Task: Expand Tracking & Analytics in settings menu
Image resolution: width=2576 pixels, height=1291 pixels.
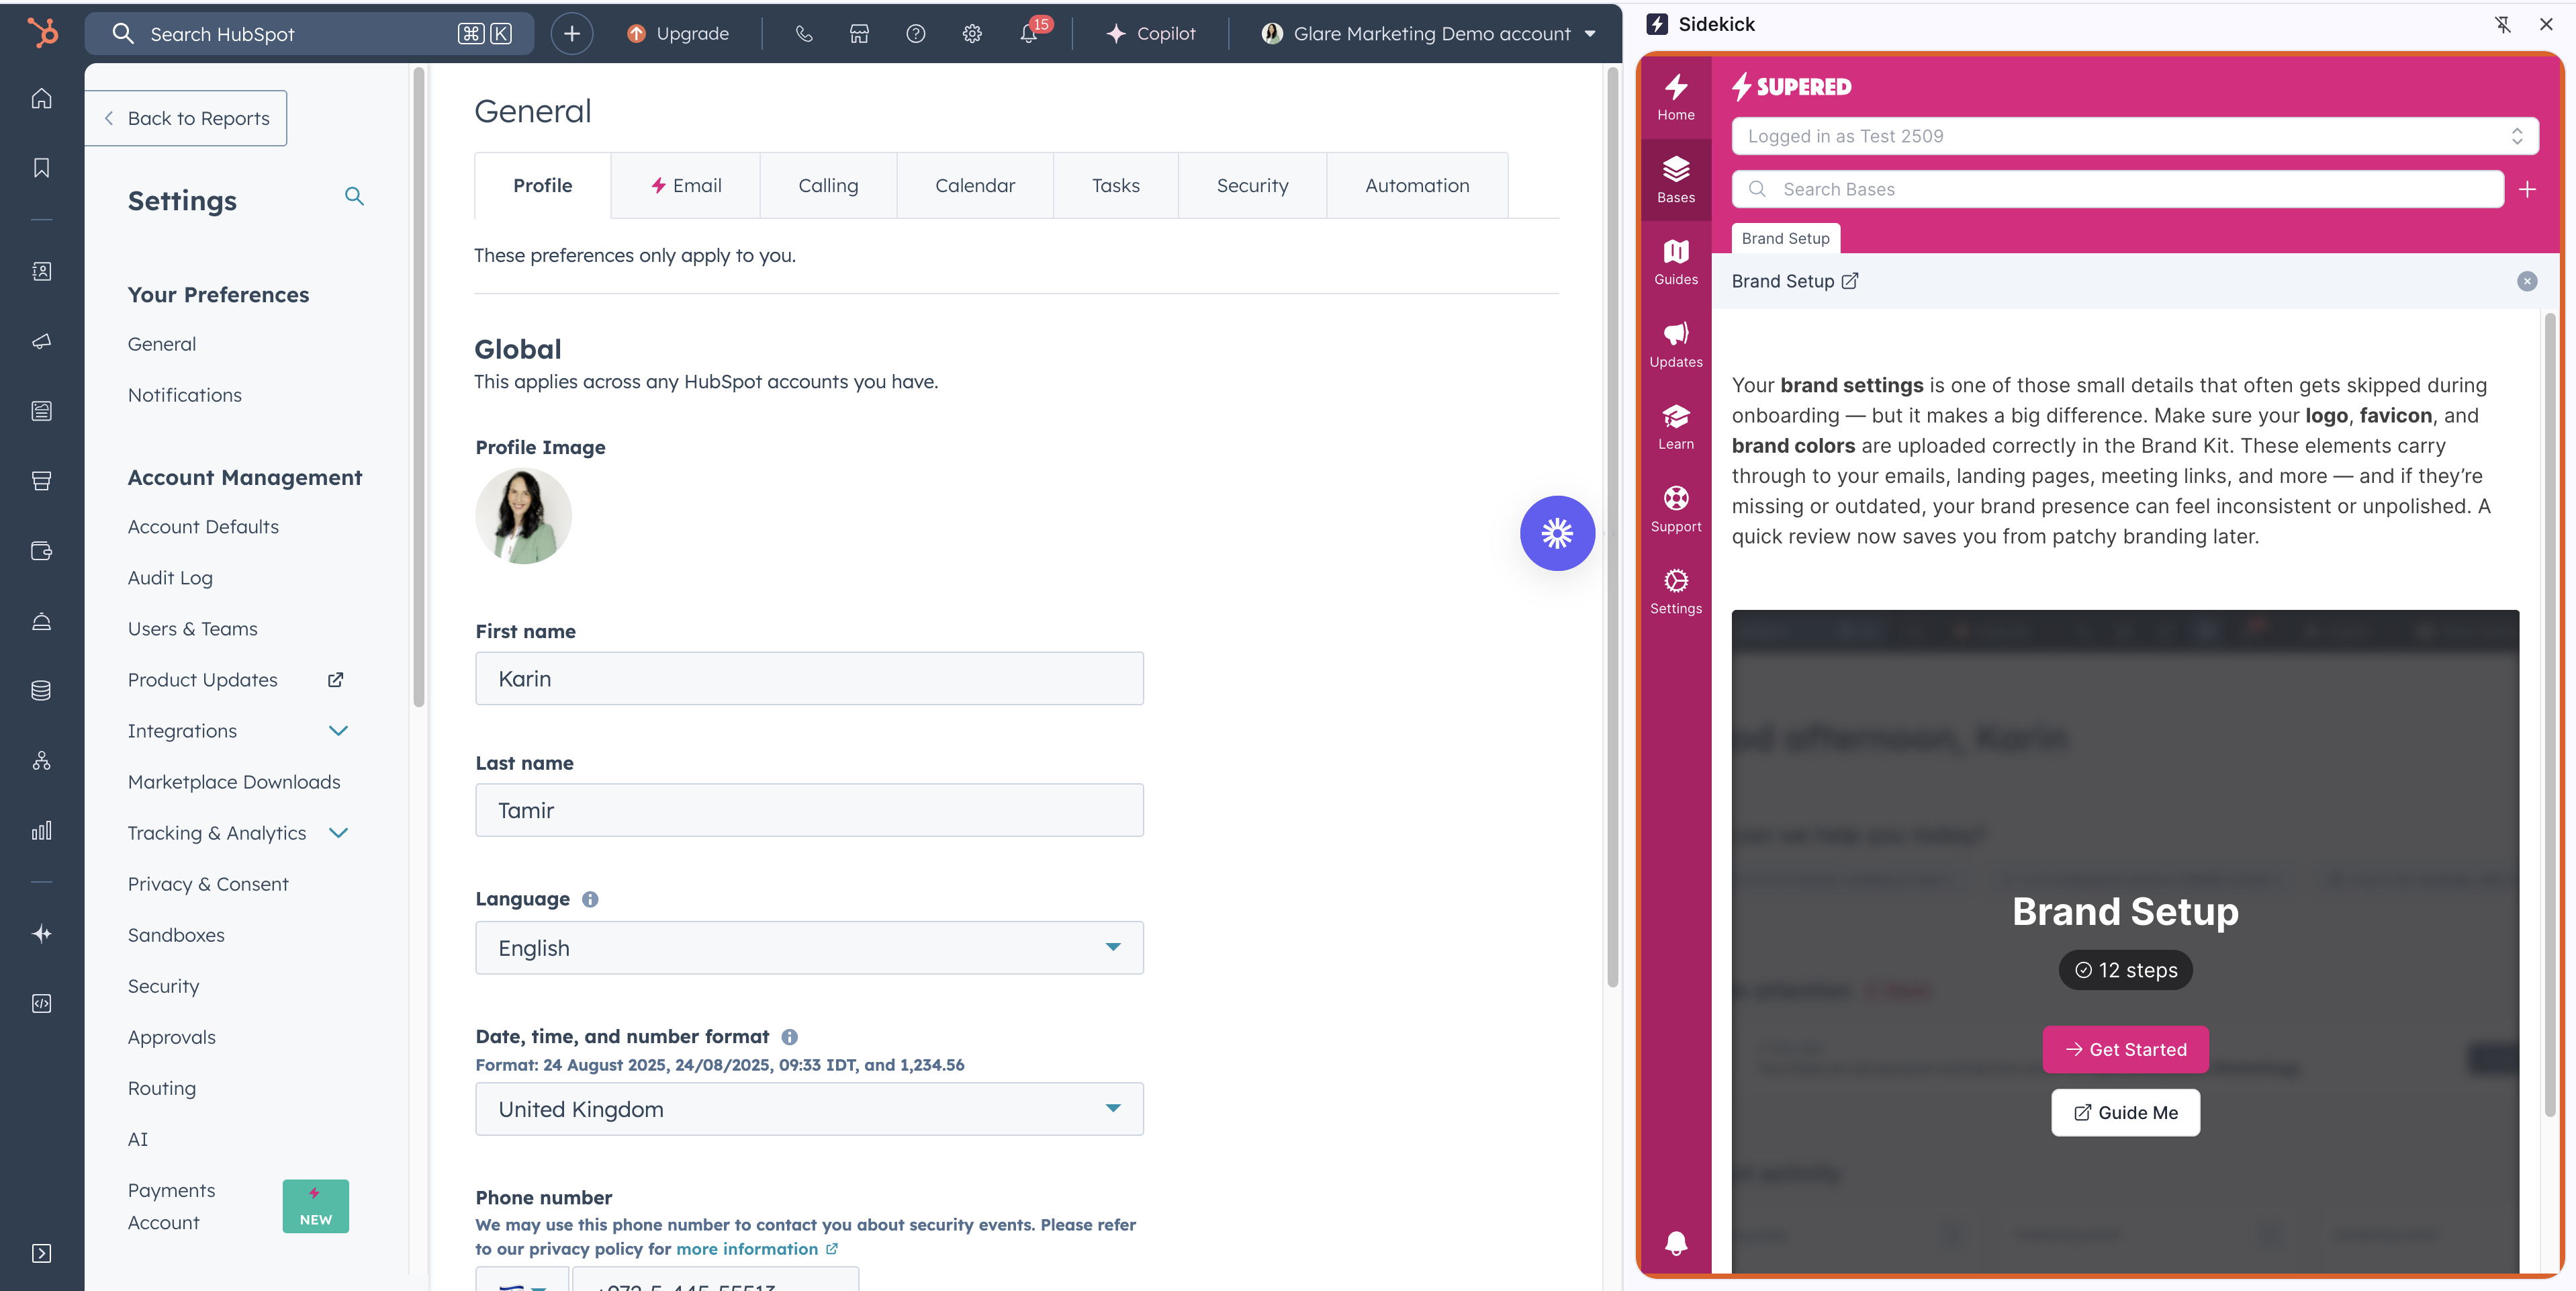Action: (x=338, y=833)
